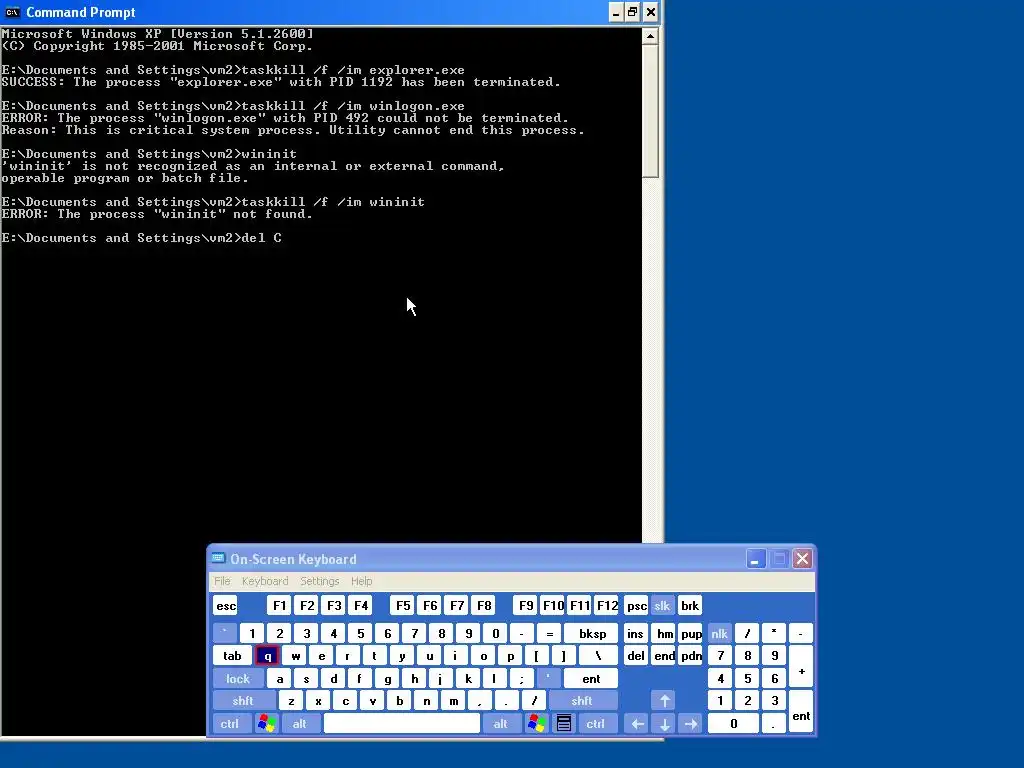This screenshot has height=768, width=1024.
Task: Click the numpad asterisk key
Action: tap(774, 633)
